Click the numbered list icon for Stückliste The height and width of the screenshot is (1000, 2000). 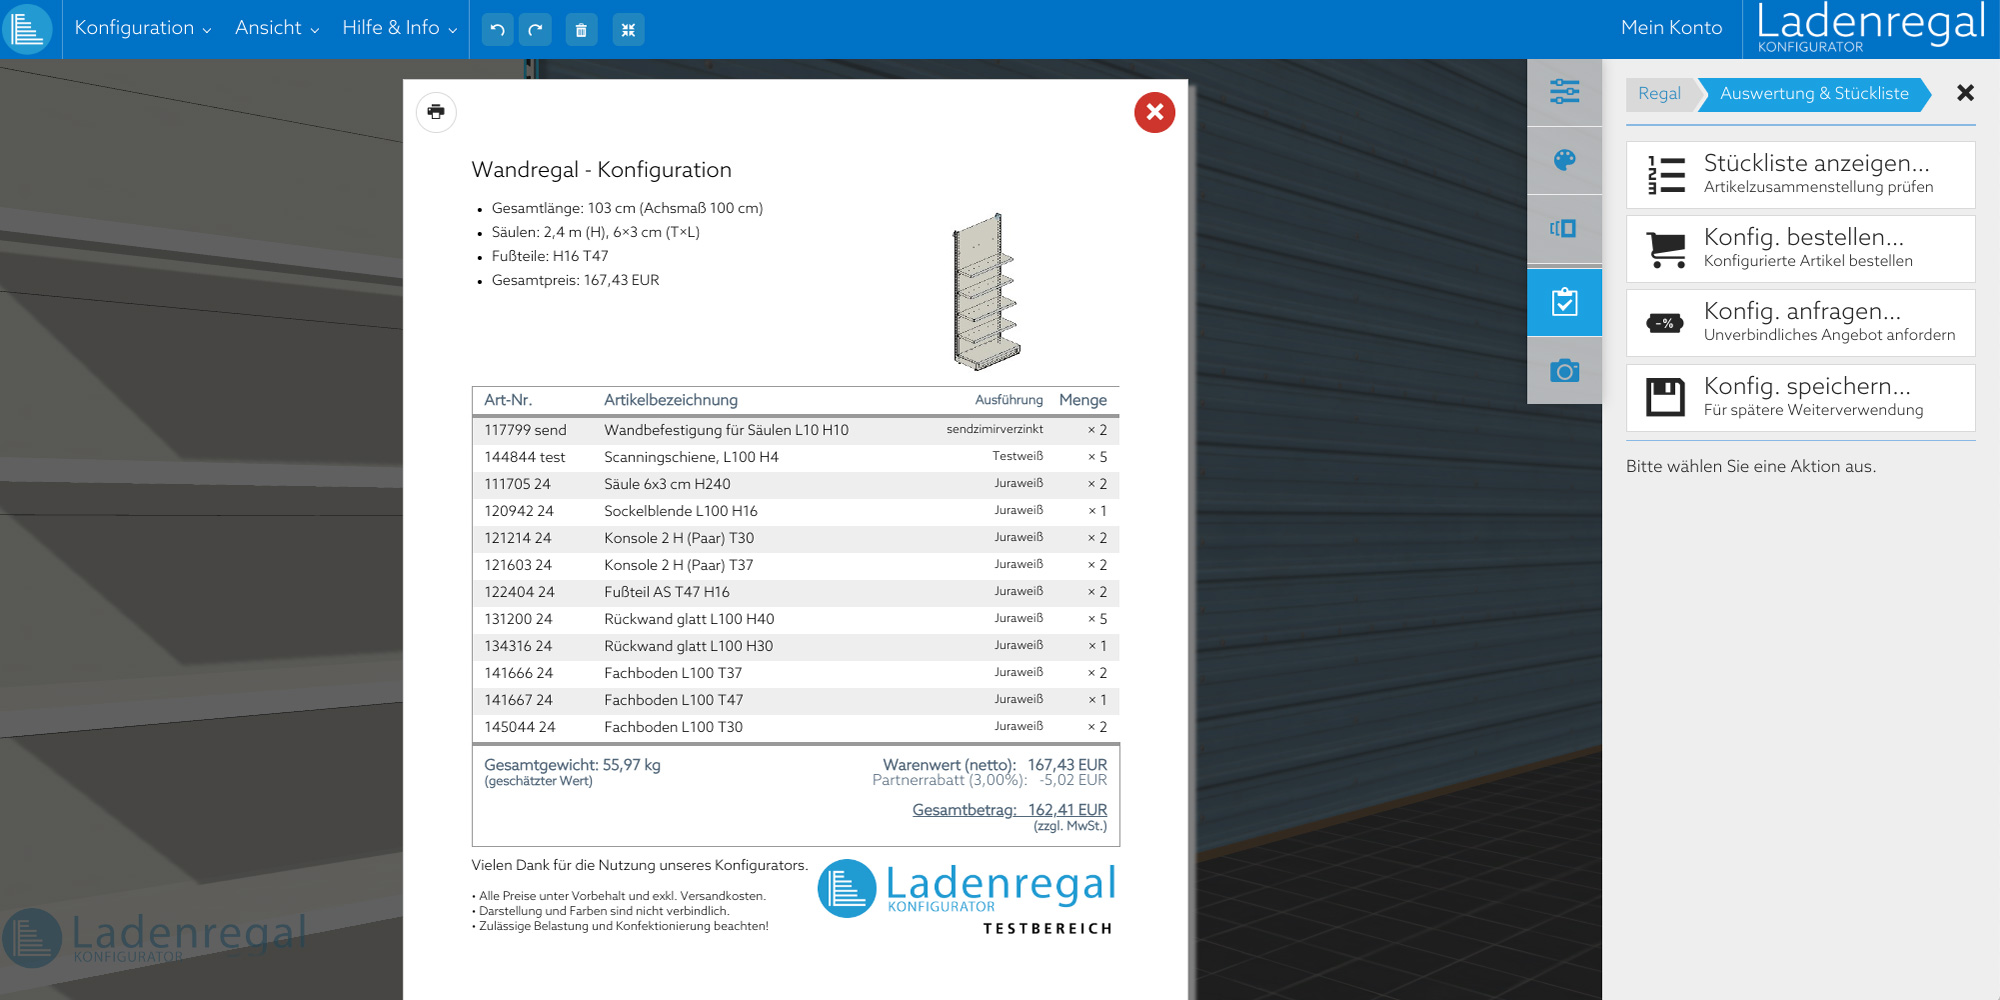tap(1666, 175)
